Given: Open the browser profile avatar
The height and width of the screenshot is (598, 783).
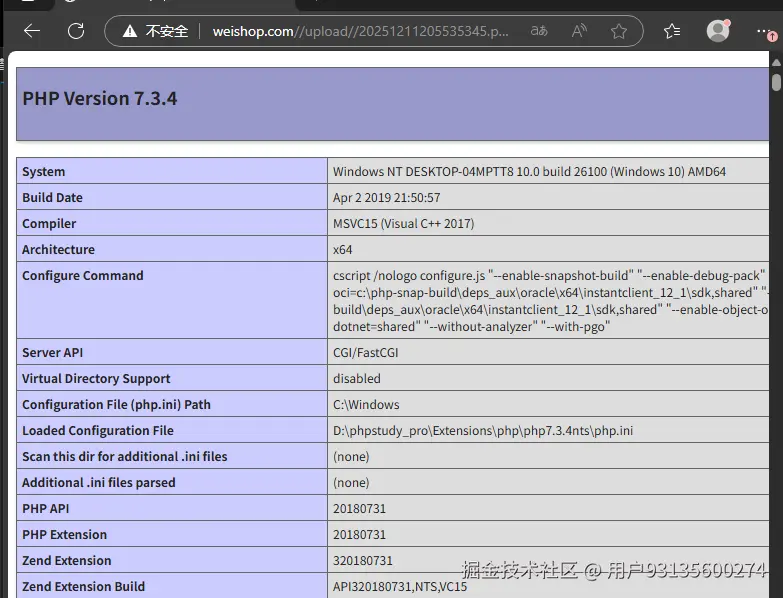Looking at the screenshot, I should (718, 31).
